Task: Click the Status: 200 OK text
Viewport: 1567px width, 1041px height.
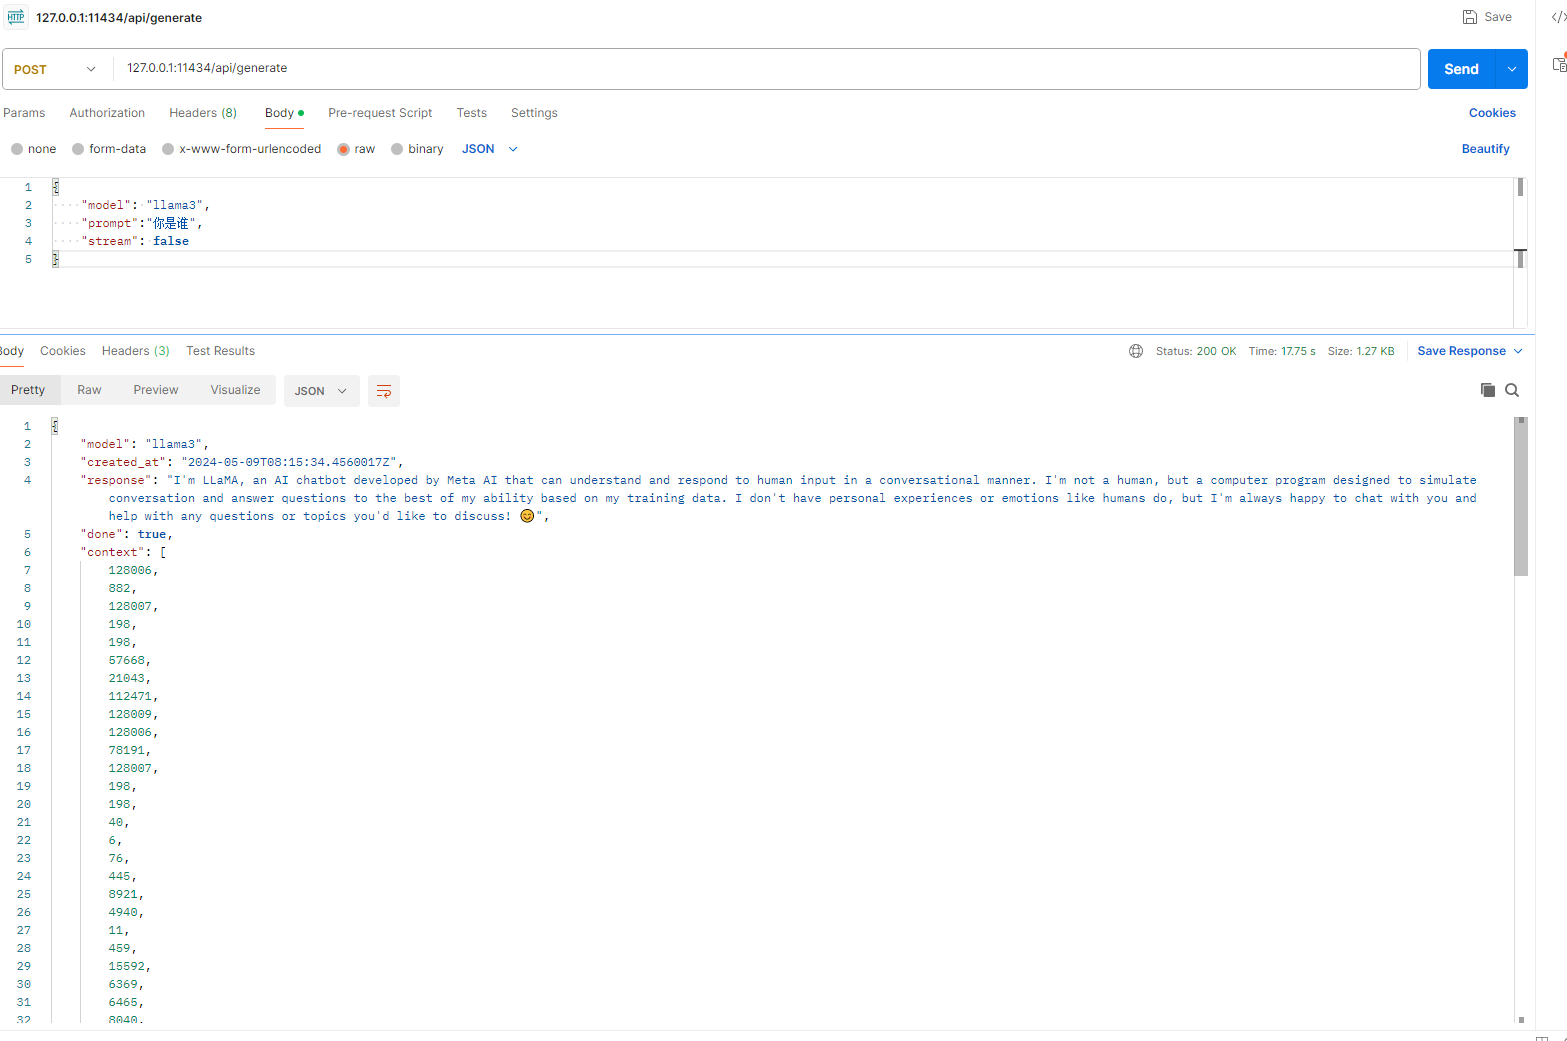Action: [x=1196, y=351]
